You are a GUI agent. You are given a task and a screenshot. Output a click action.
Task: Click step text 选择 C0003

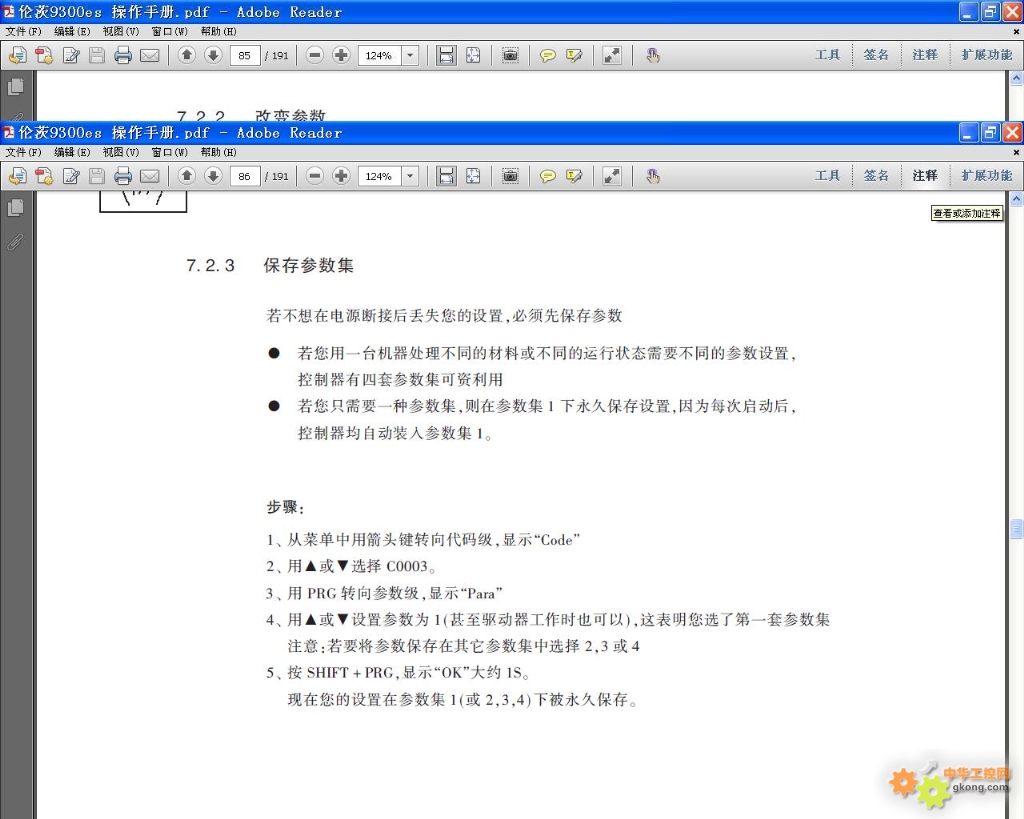click(x=390, y=566)
